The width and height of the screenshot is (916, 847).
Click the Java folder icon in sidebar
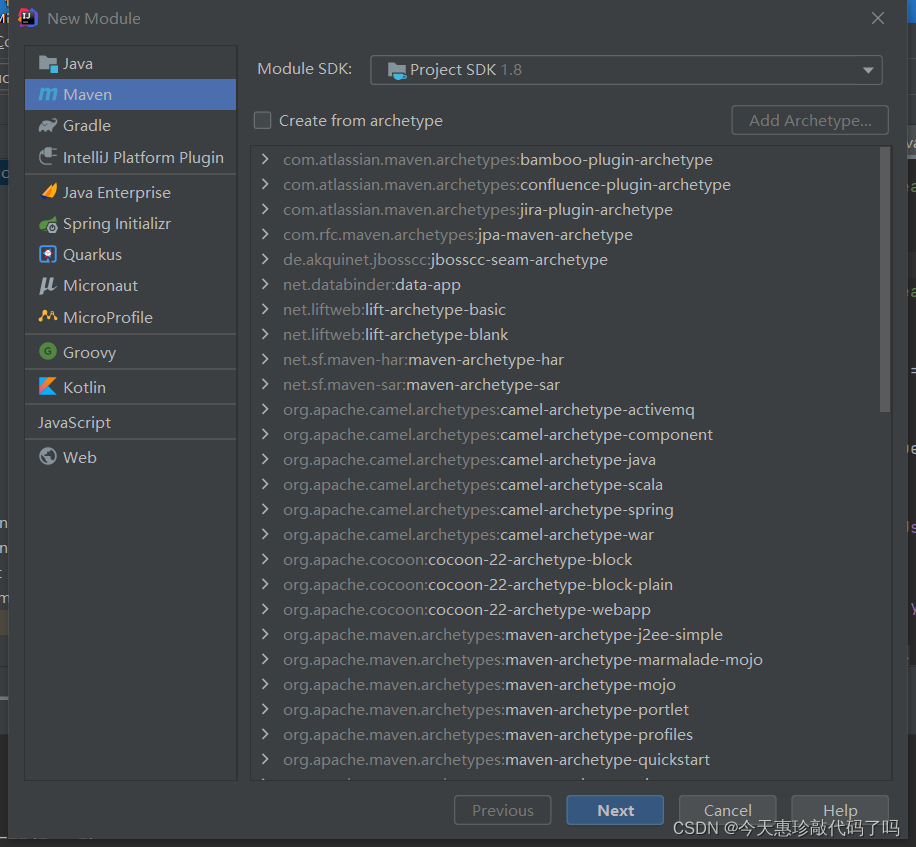click(x=48, y=63)
